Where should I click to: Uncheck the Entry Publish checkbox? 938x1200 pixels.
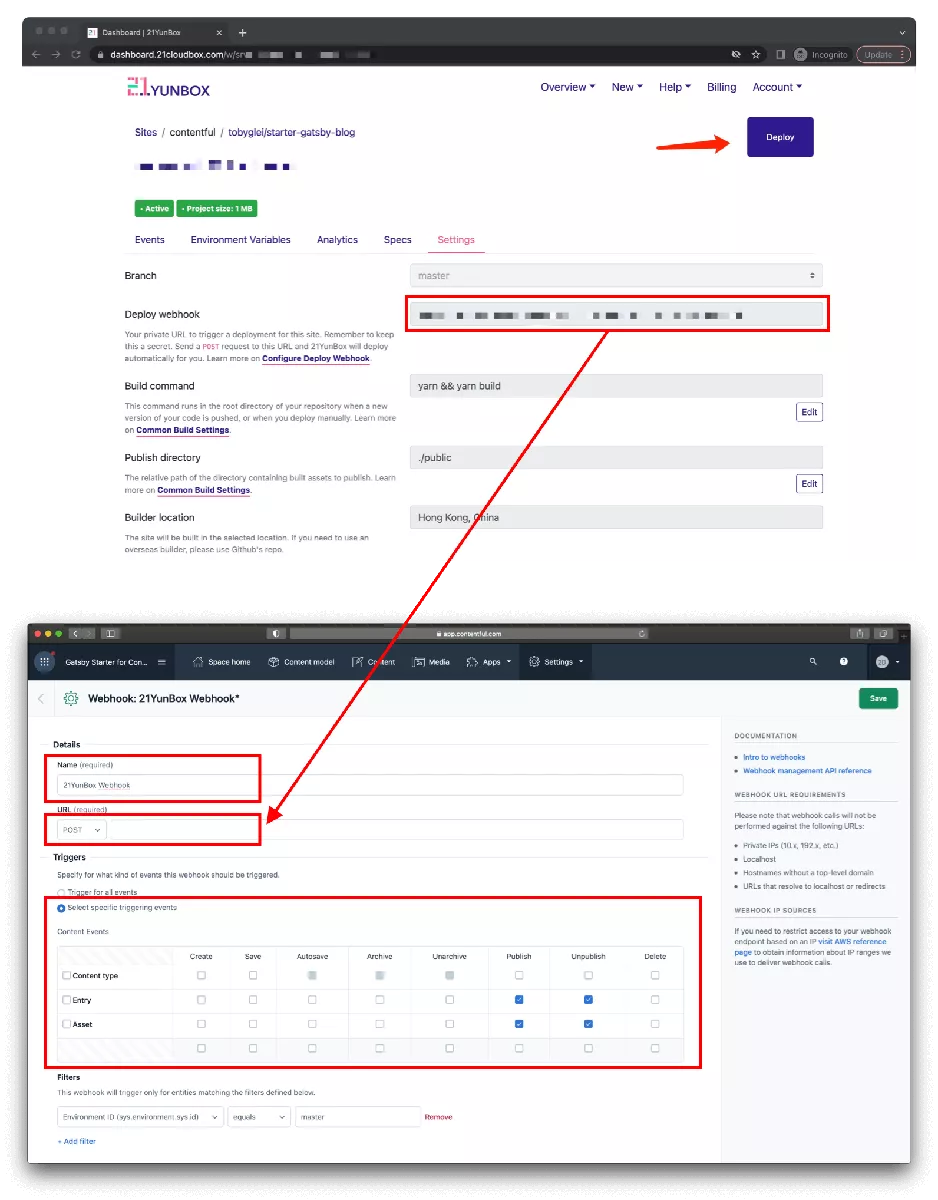518,999
